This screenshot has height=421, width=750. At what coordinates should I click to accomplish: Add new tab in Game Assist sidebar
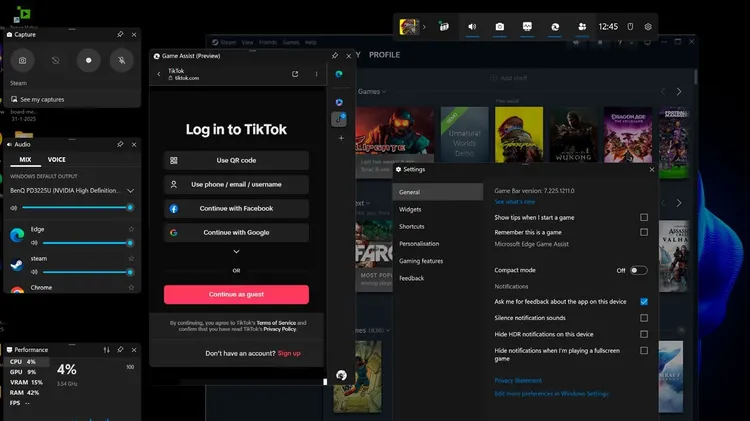coord(341,138)
